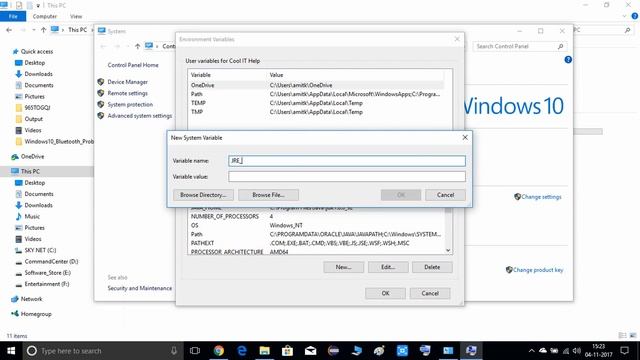Click the Browse File button
640x360 pixels.
point(268,195)
